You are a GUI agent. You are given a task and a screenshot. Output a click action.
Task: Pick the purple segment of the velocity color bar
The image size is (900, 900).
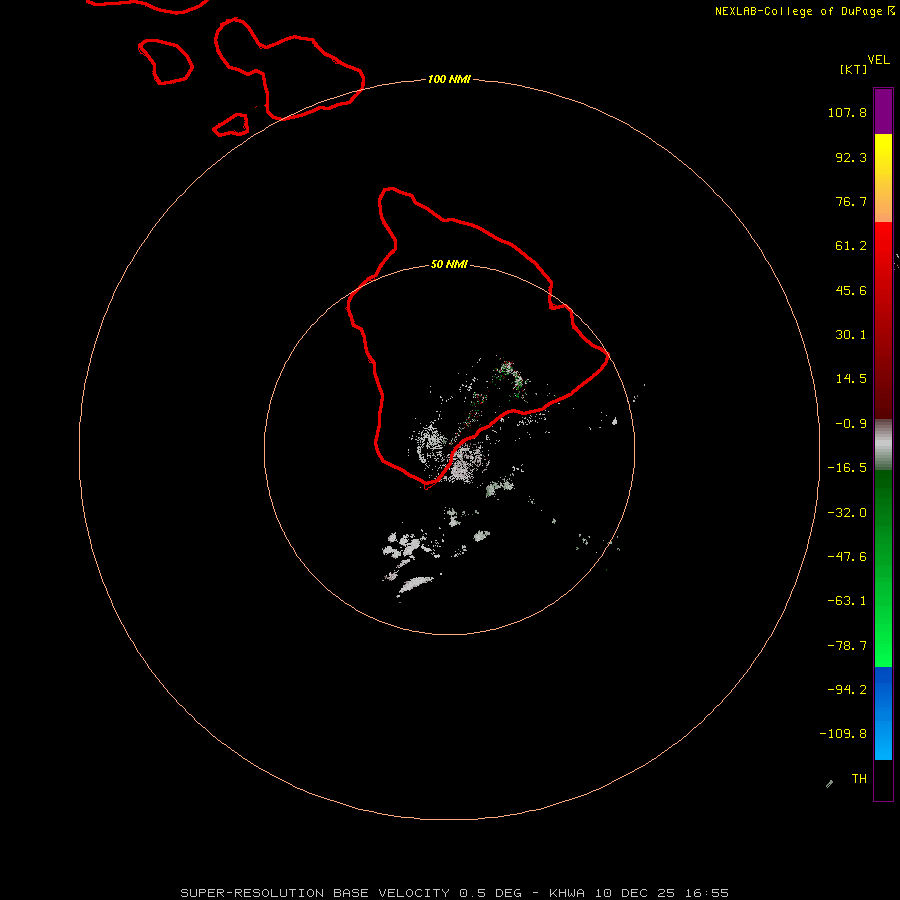pyautogui.click(x=883, y=111)
